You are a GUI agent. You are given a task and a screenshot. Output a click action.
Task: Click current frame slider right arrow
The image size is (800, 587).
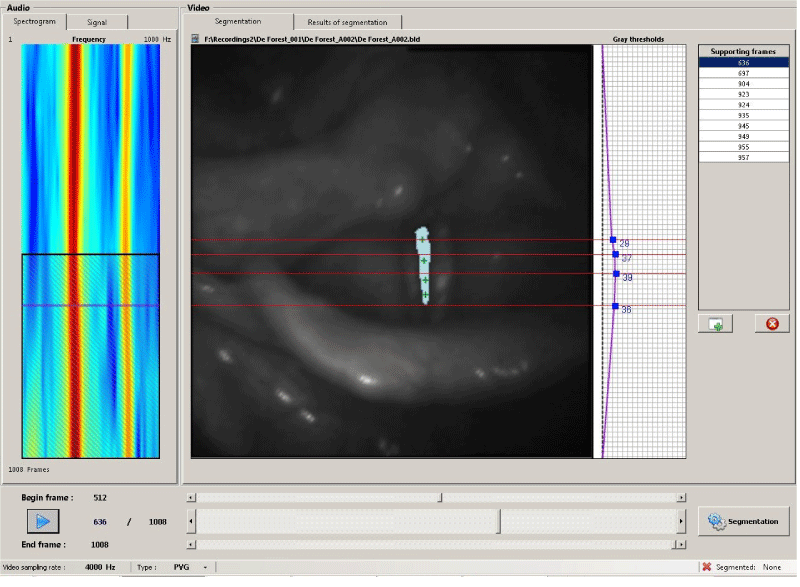point(681,521)
